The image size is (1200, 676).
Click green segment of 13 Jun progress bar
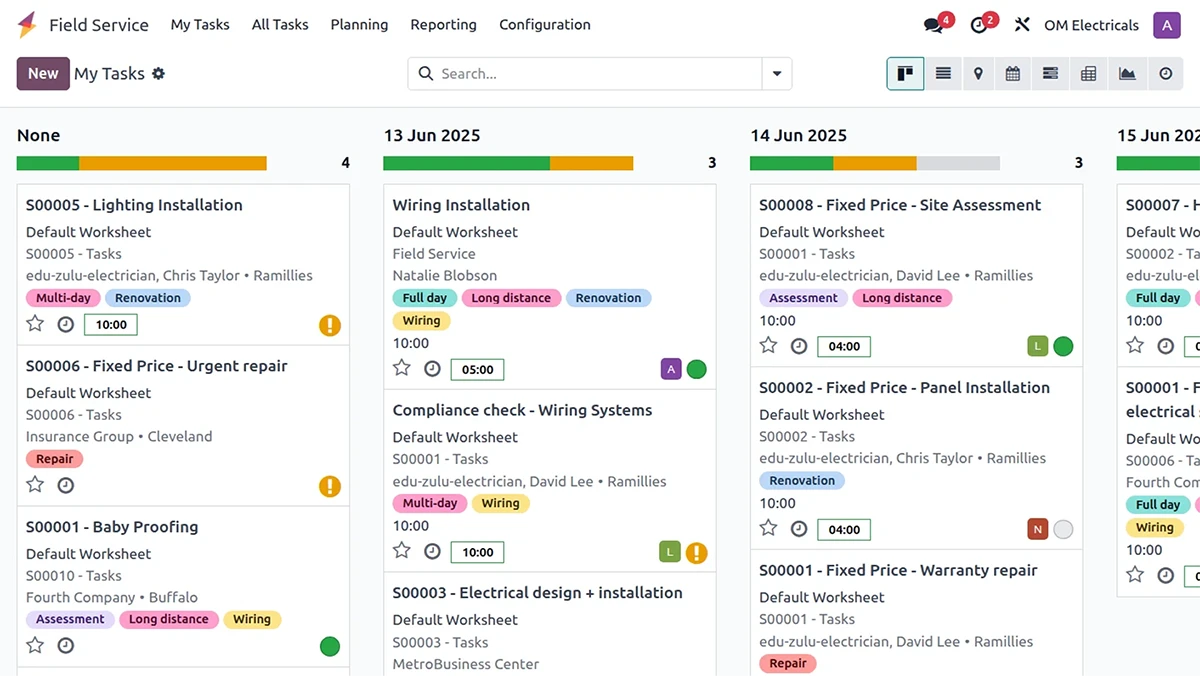(x=466, y=163)
